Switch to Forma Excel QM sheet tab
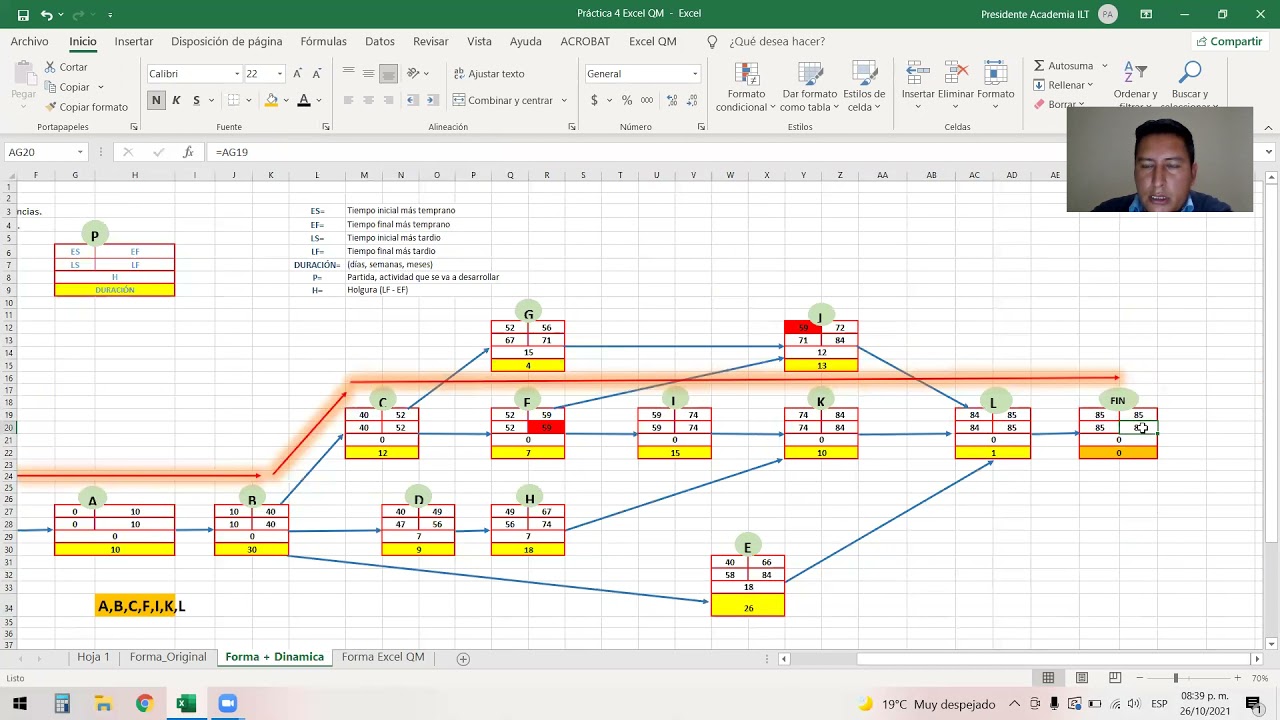Viewport: 1280px width, 720px height. pos(383,657)
